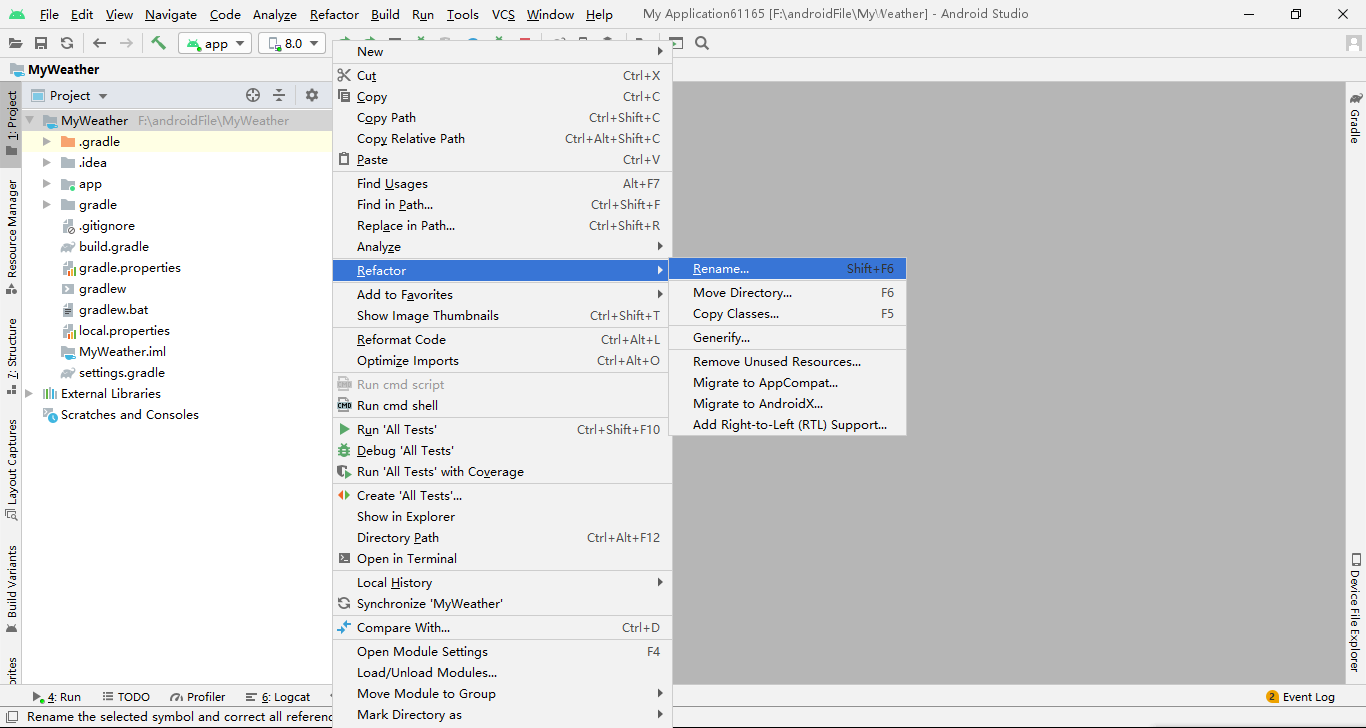The image size is (1366, 728).
Task: Expand the .gradle folder node
Action: coord(46,141)
